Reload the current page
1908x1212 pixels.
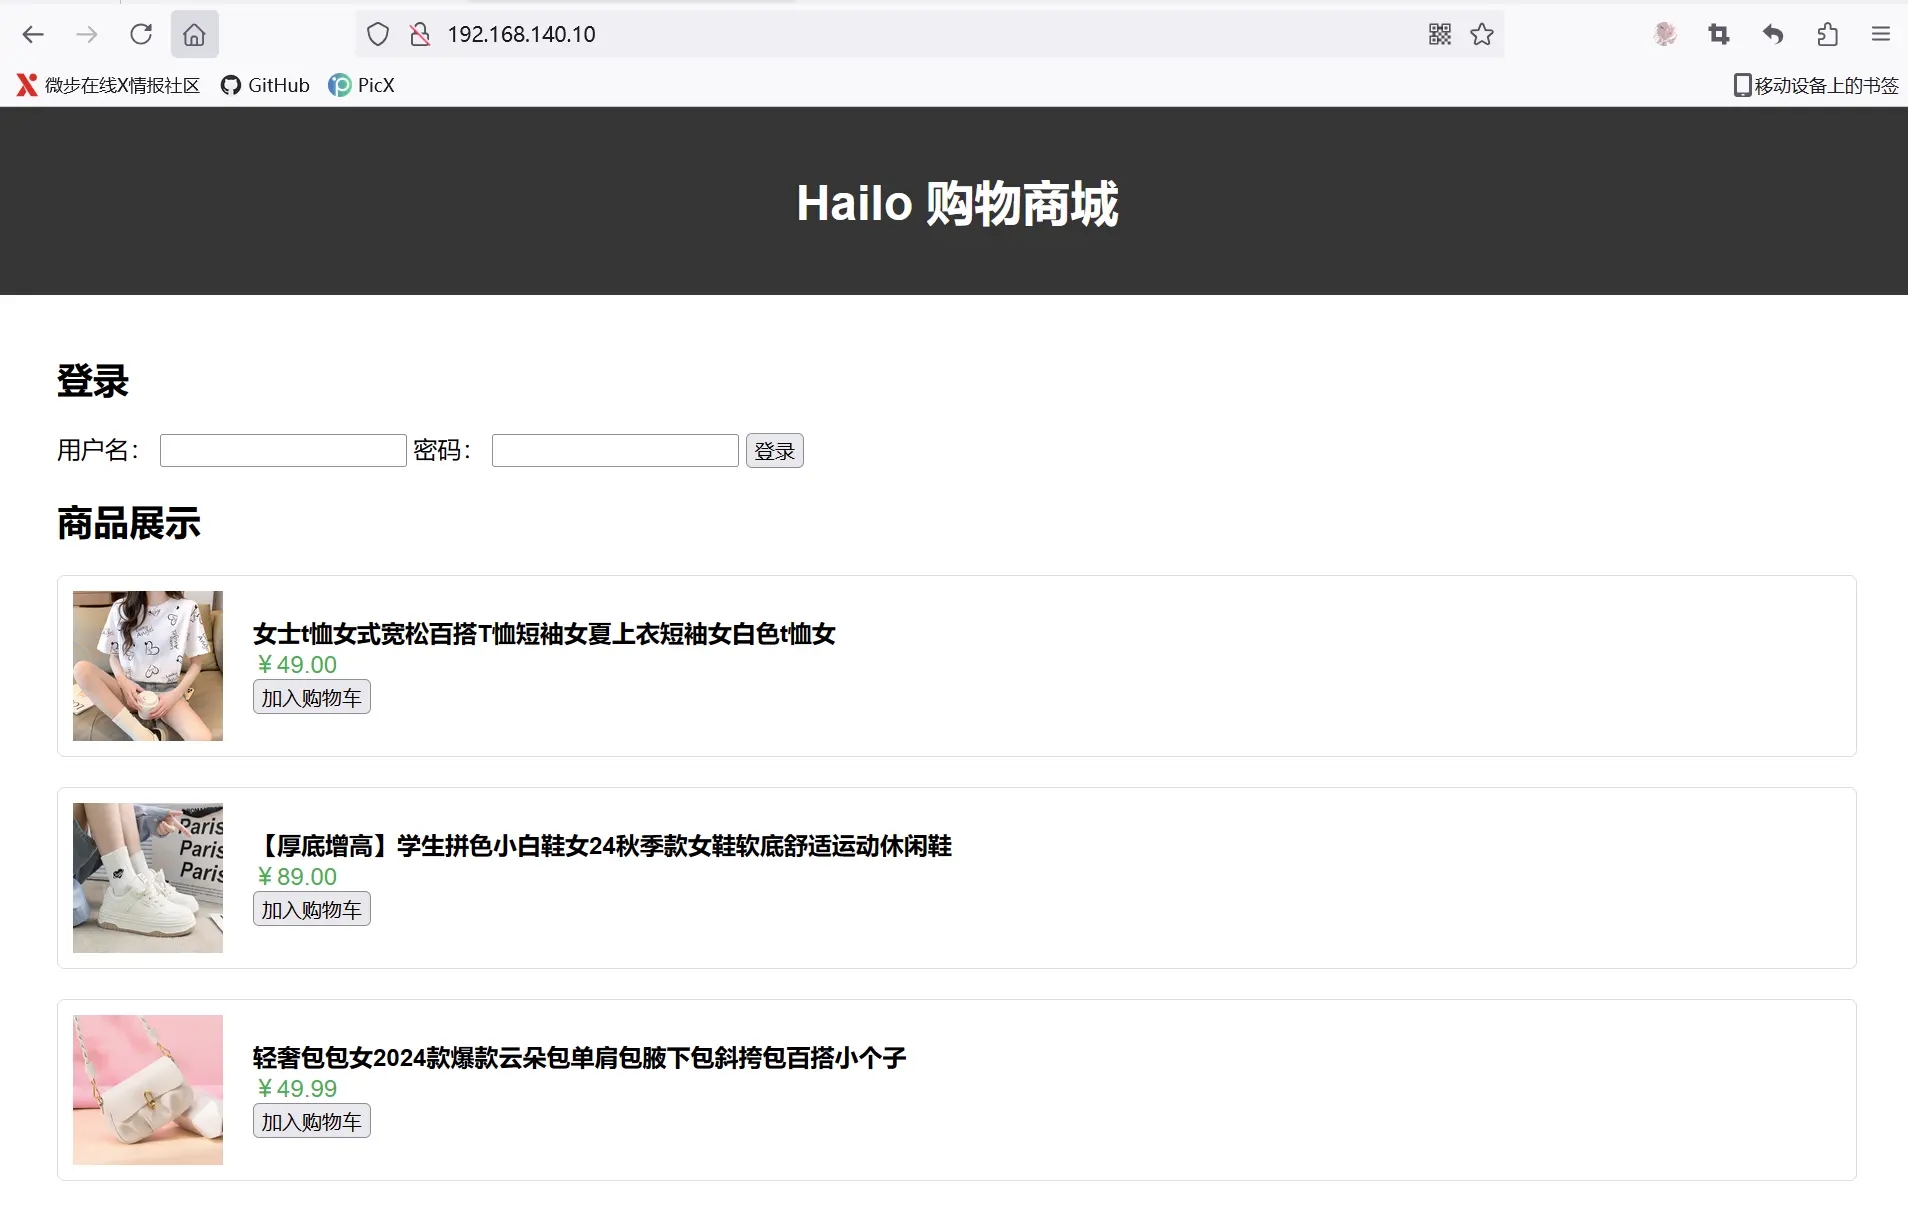coord(141,34)
